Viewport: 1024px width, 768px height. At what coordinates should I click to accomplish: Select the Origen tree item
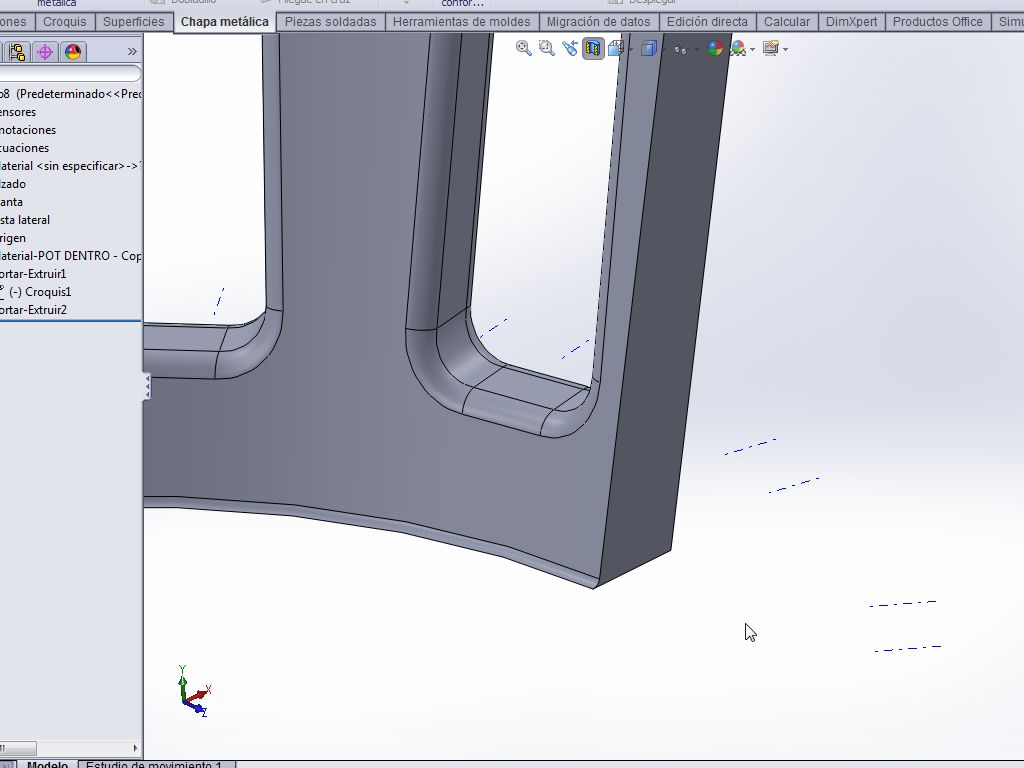(13, 238)
